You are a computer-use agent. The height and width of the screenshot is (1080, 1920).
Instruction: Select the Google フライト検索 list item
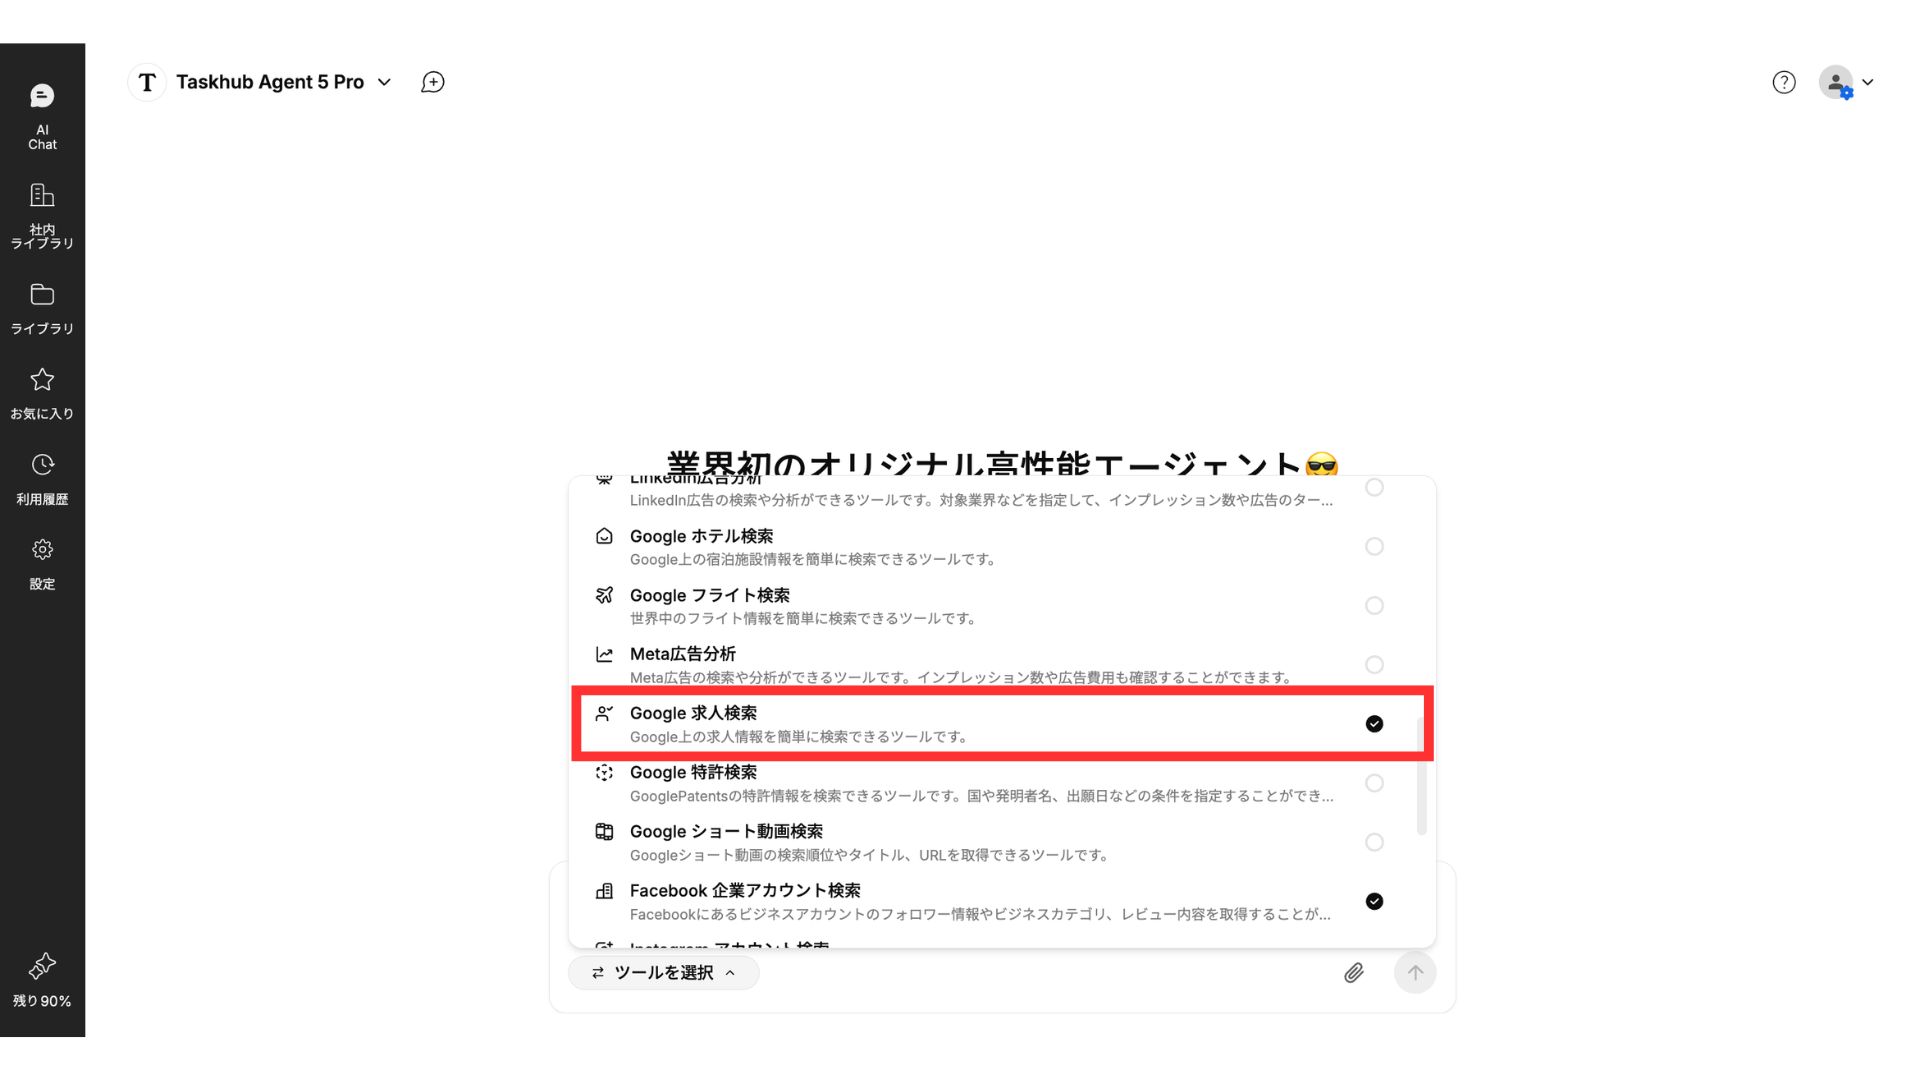point(1000,606)
